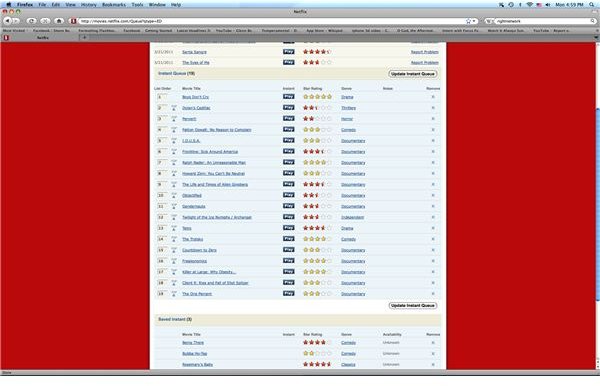Open the History menu
The image size is (600, 386).
89,5
